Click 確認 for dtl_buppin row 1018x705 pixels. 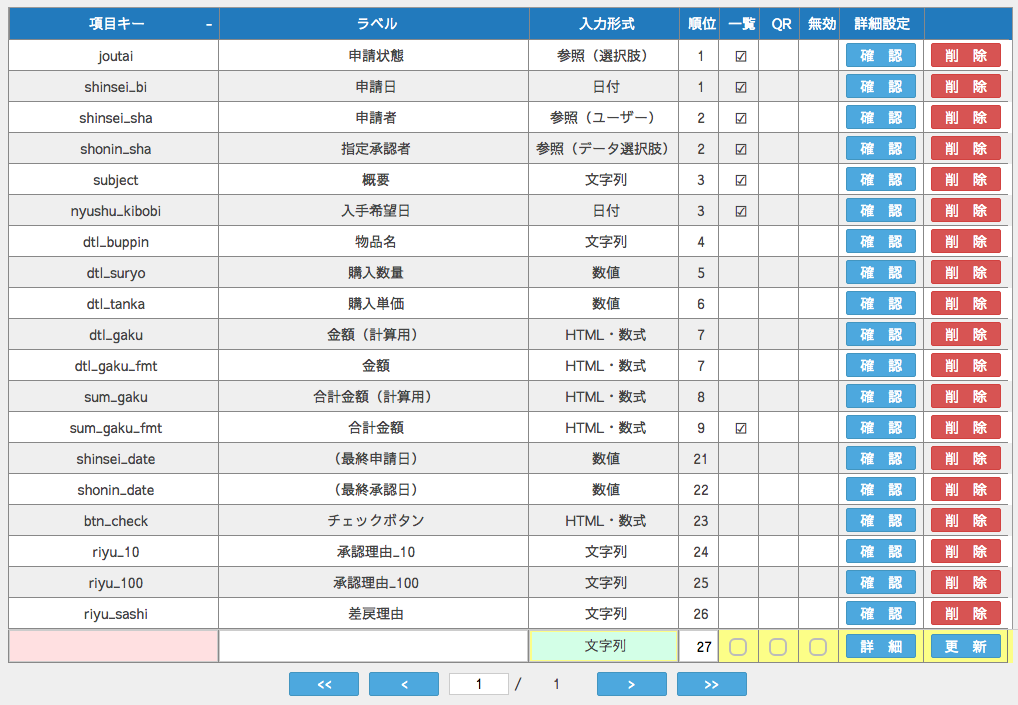pos(880,241)
